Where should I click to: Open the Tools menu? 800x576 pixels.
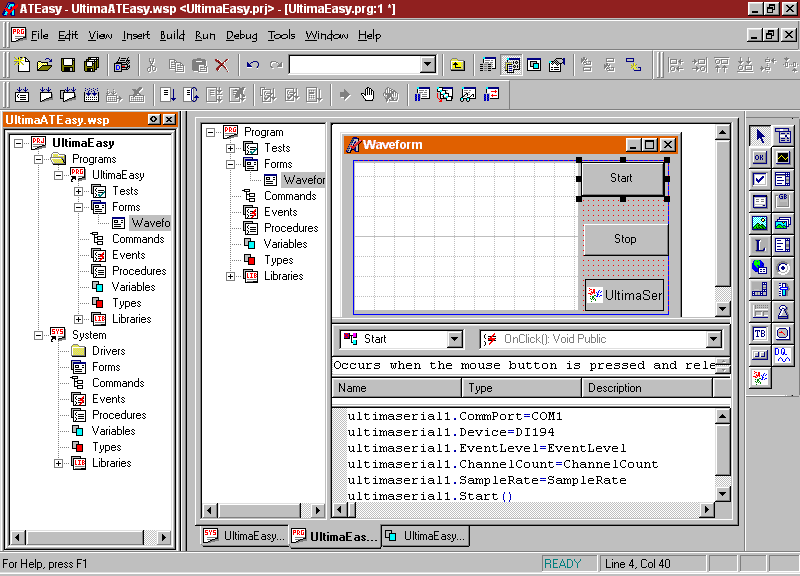281,35
